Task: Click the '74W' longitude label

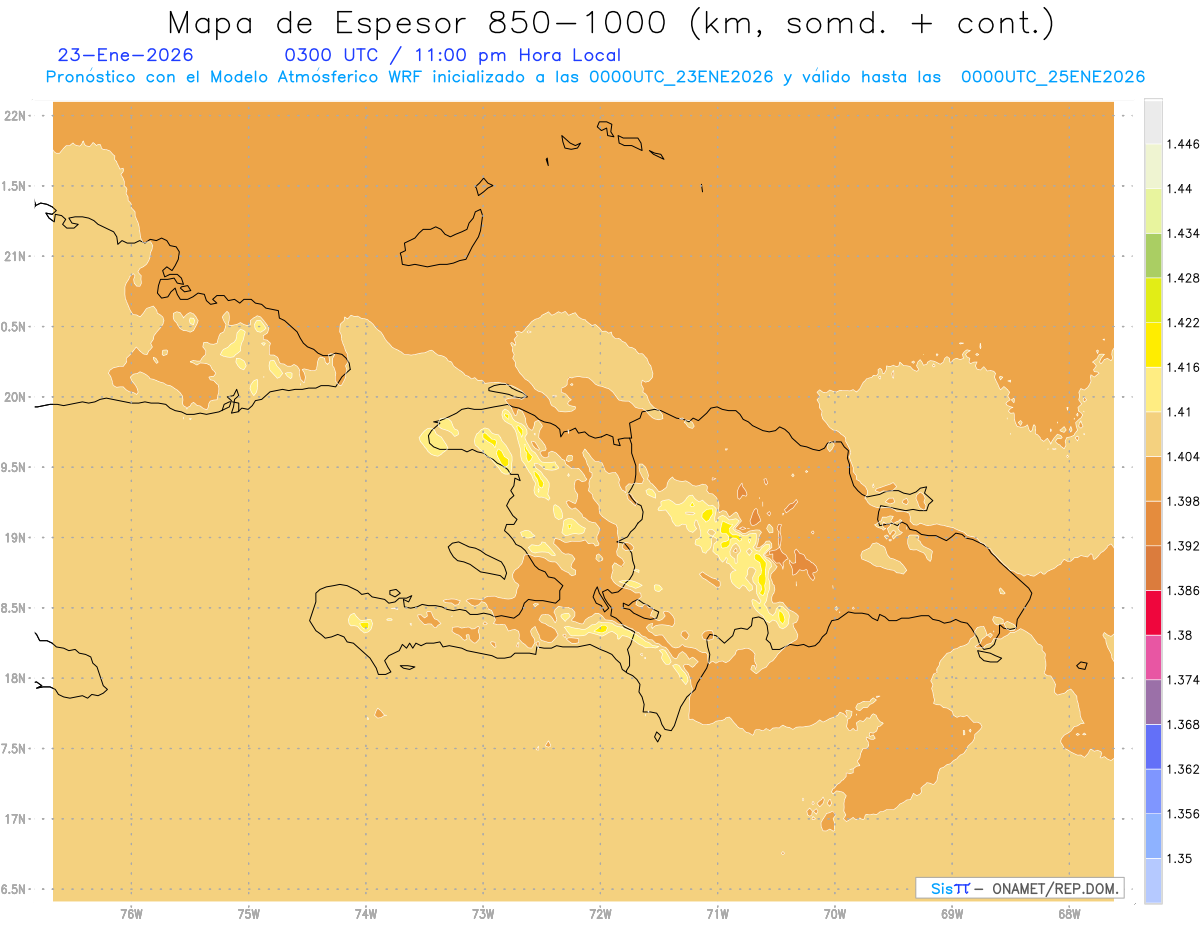Action: click(x=366, y=914)
